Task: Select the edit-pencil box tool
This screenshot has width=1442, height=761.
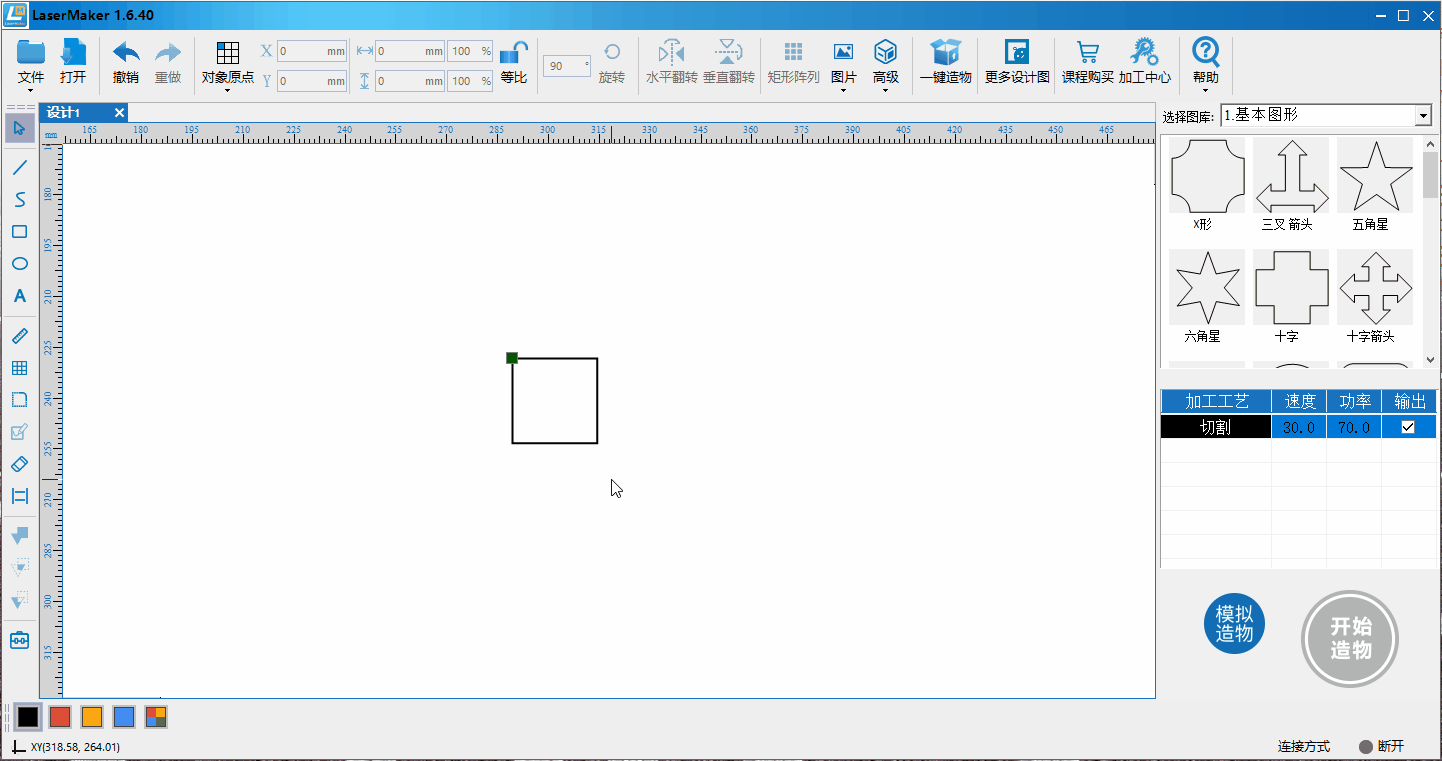Action: (x=19, y=432)
